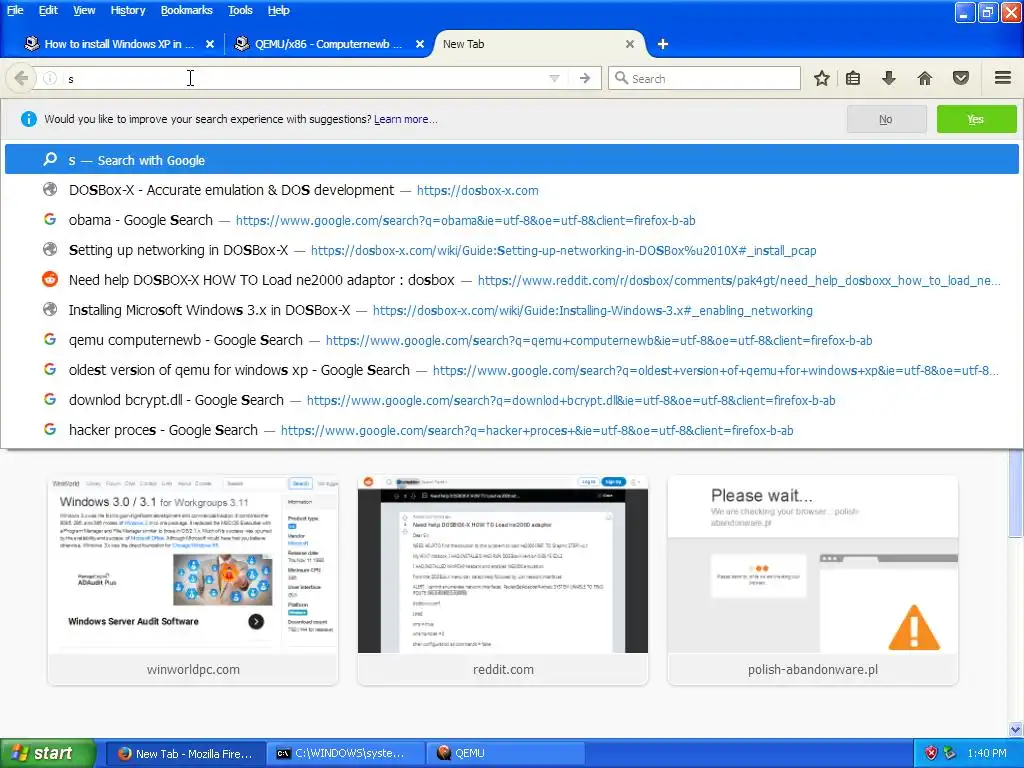Select 'obama - Google Search' suggestion
This screenshot has width=1024, height=768.
click(511, 220)
